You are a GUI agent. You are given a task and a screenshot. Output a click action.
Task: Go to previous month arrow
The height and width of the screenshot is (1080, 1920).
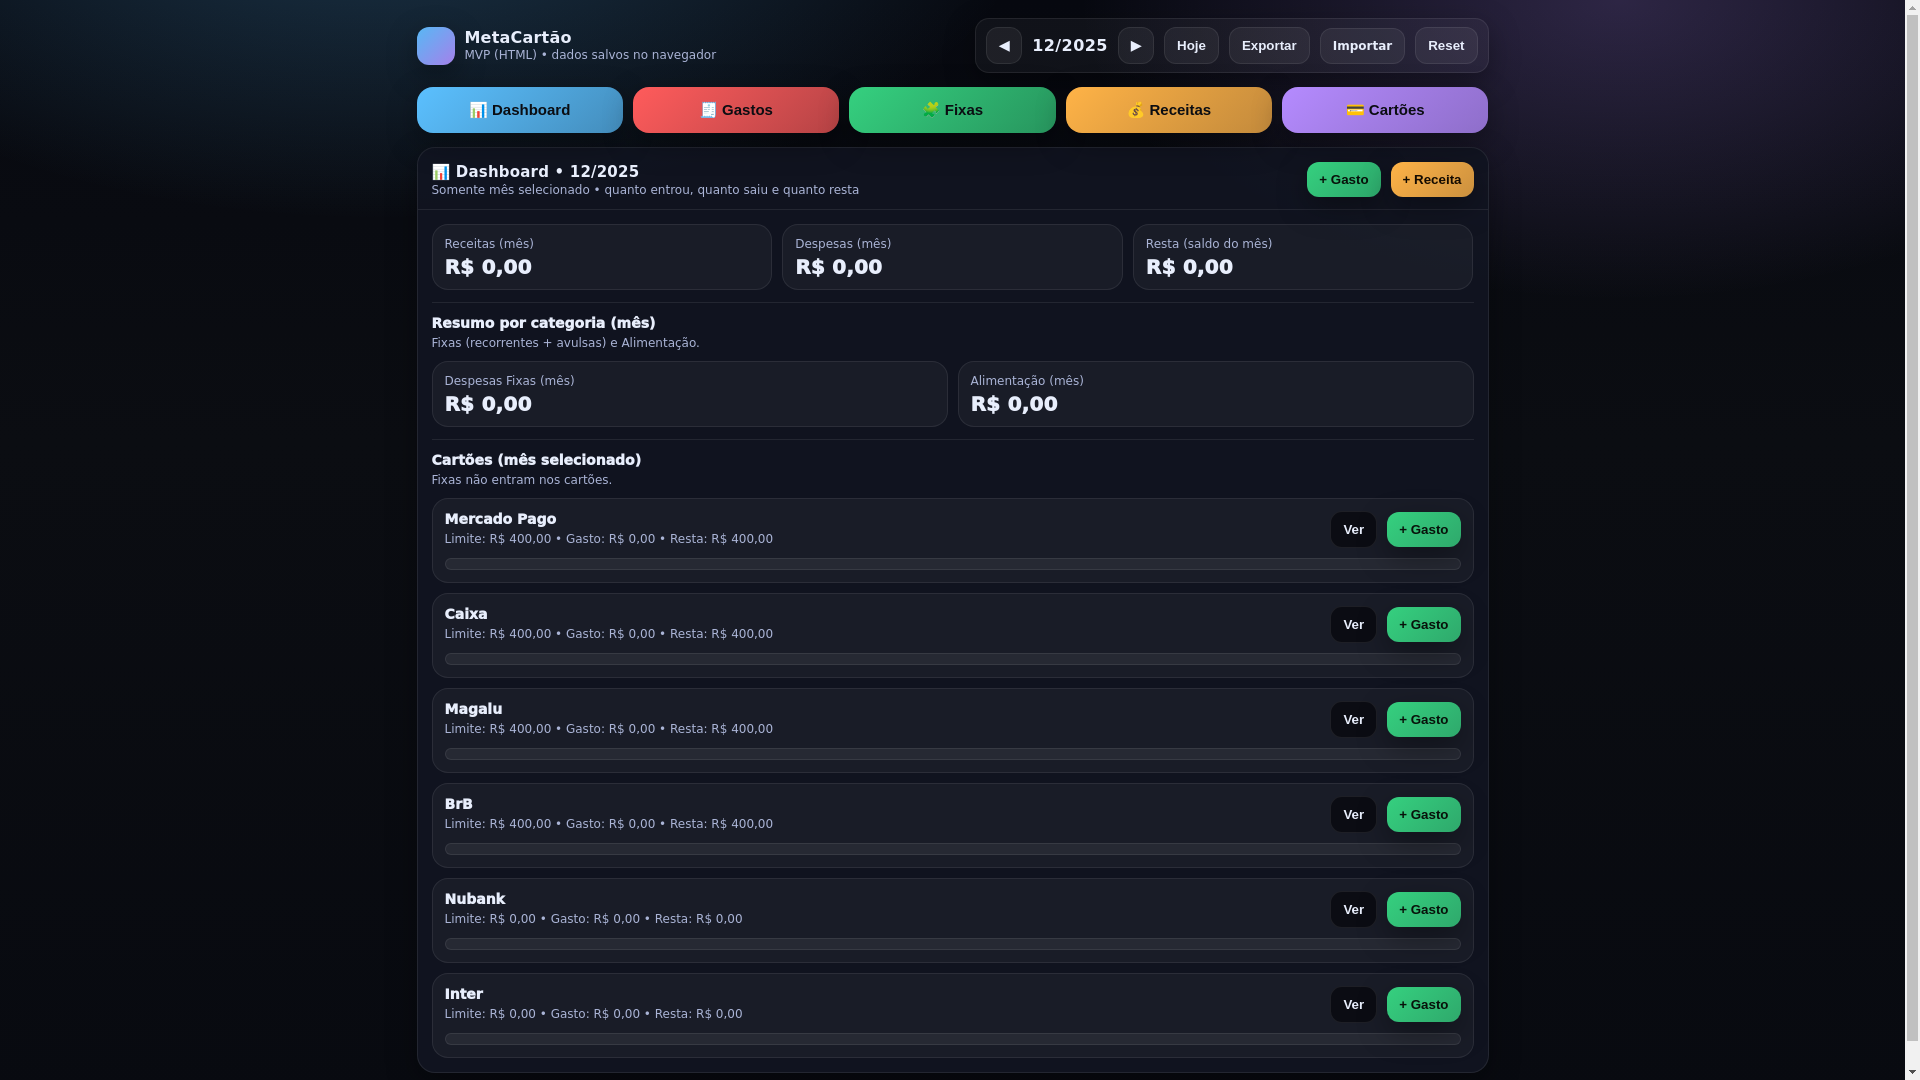tap(1003, 46)
